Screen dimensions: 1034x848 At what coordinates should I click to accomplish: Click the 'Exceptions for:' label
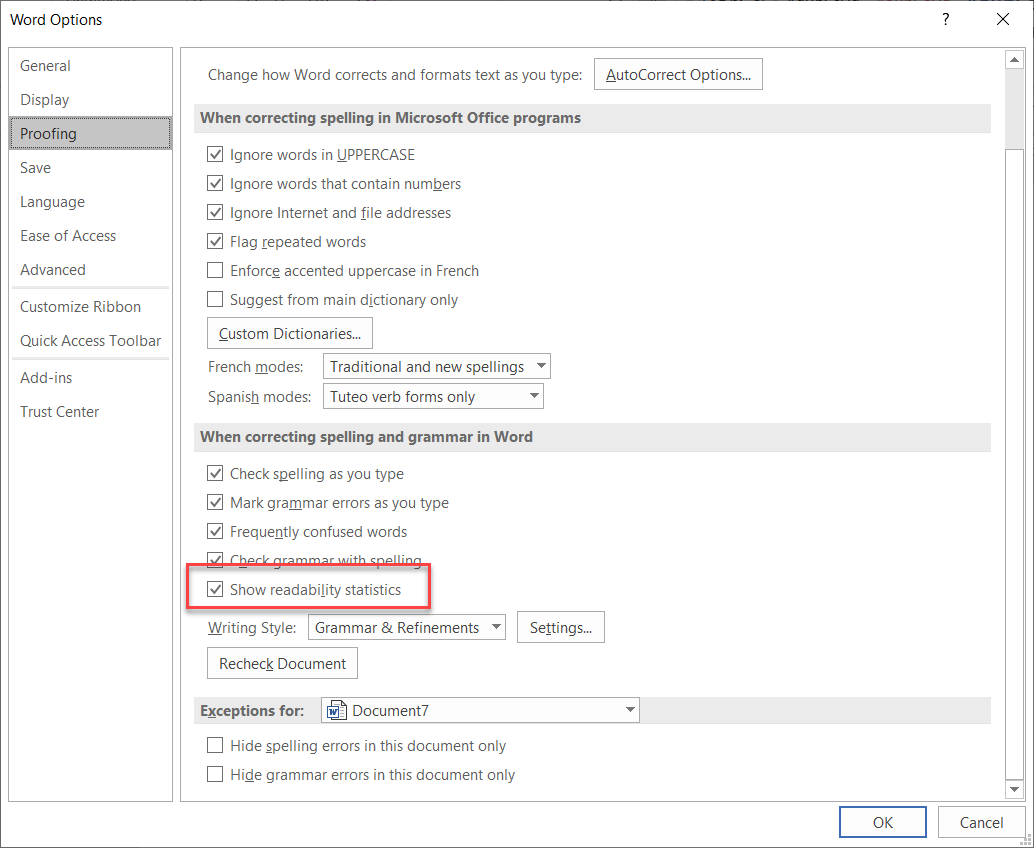pos(252,711)
